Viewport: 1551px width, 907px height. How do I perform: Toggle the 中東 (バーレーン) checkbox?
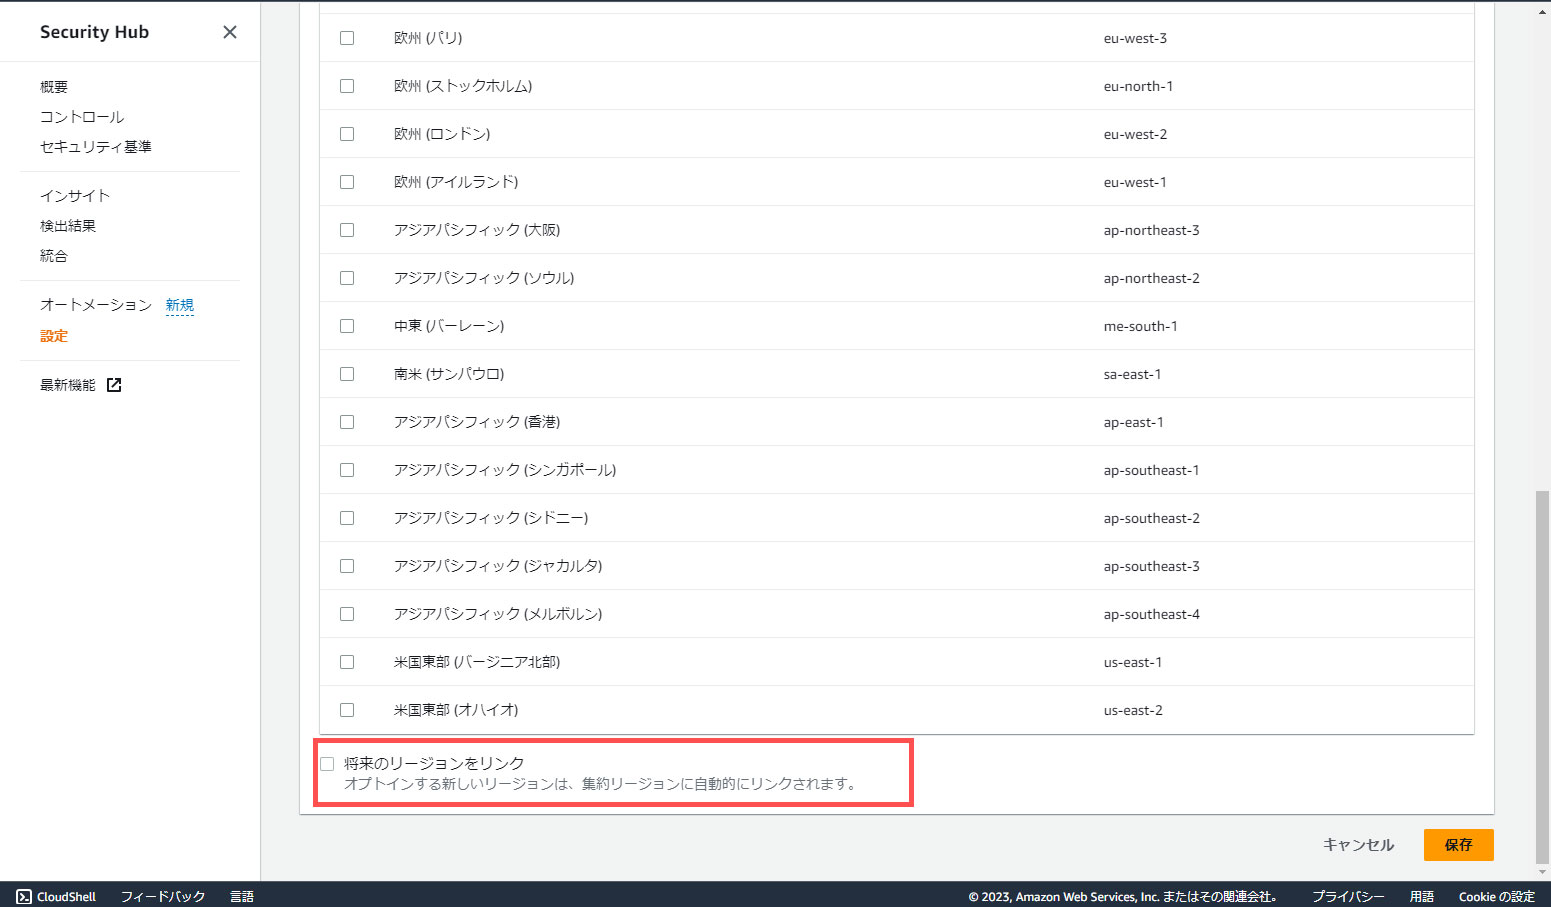click(x=347, y=326)
